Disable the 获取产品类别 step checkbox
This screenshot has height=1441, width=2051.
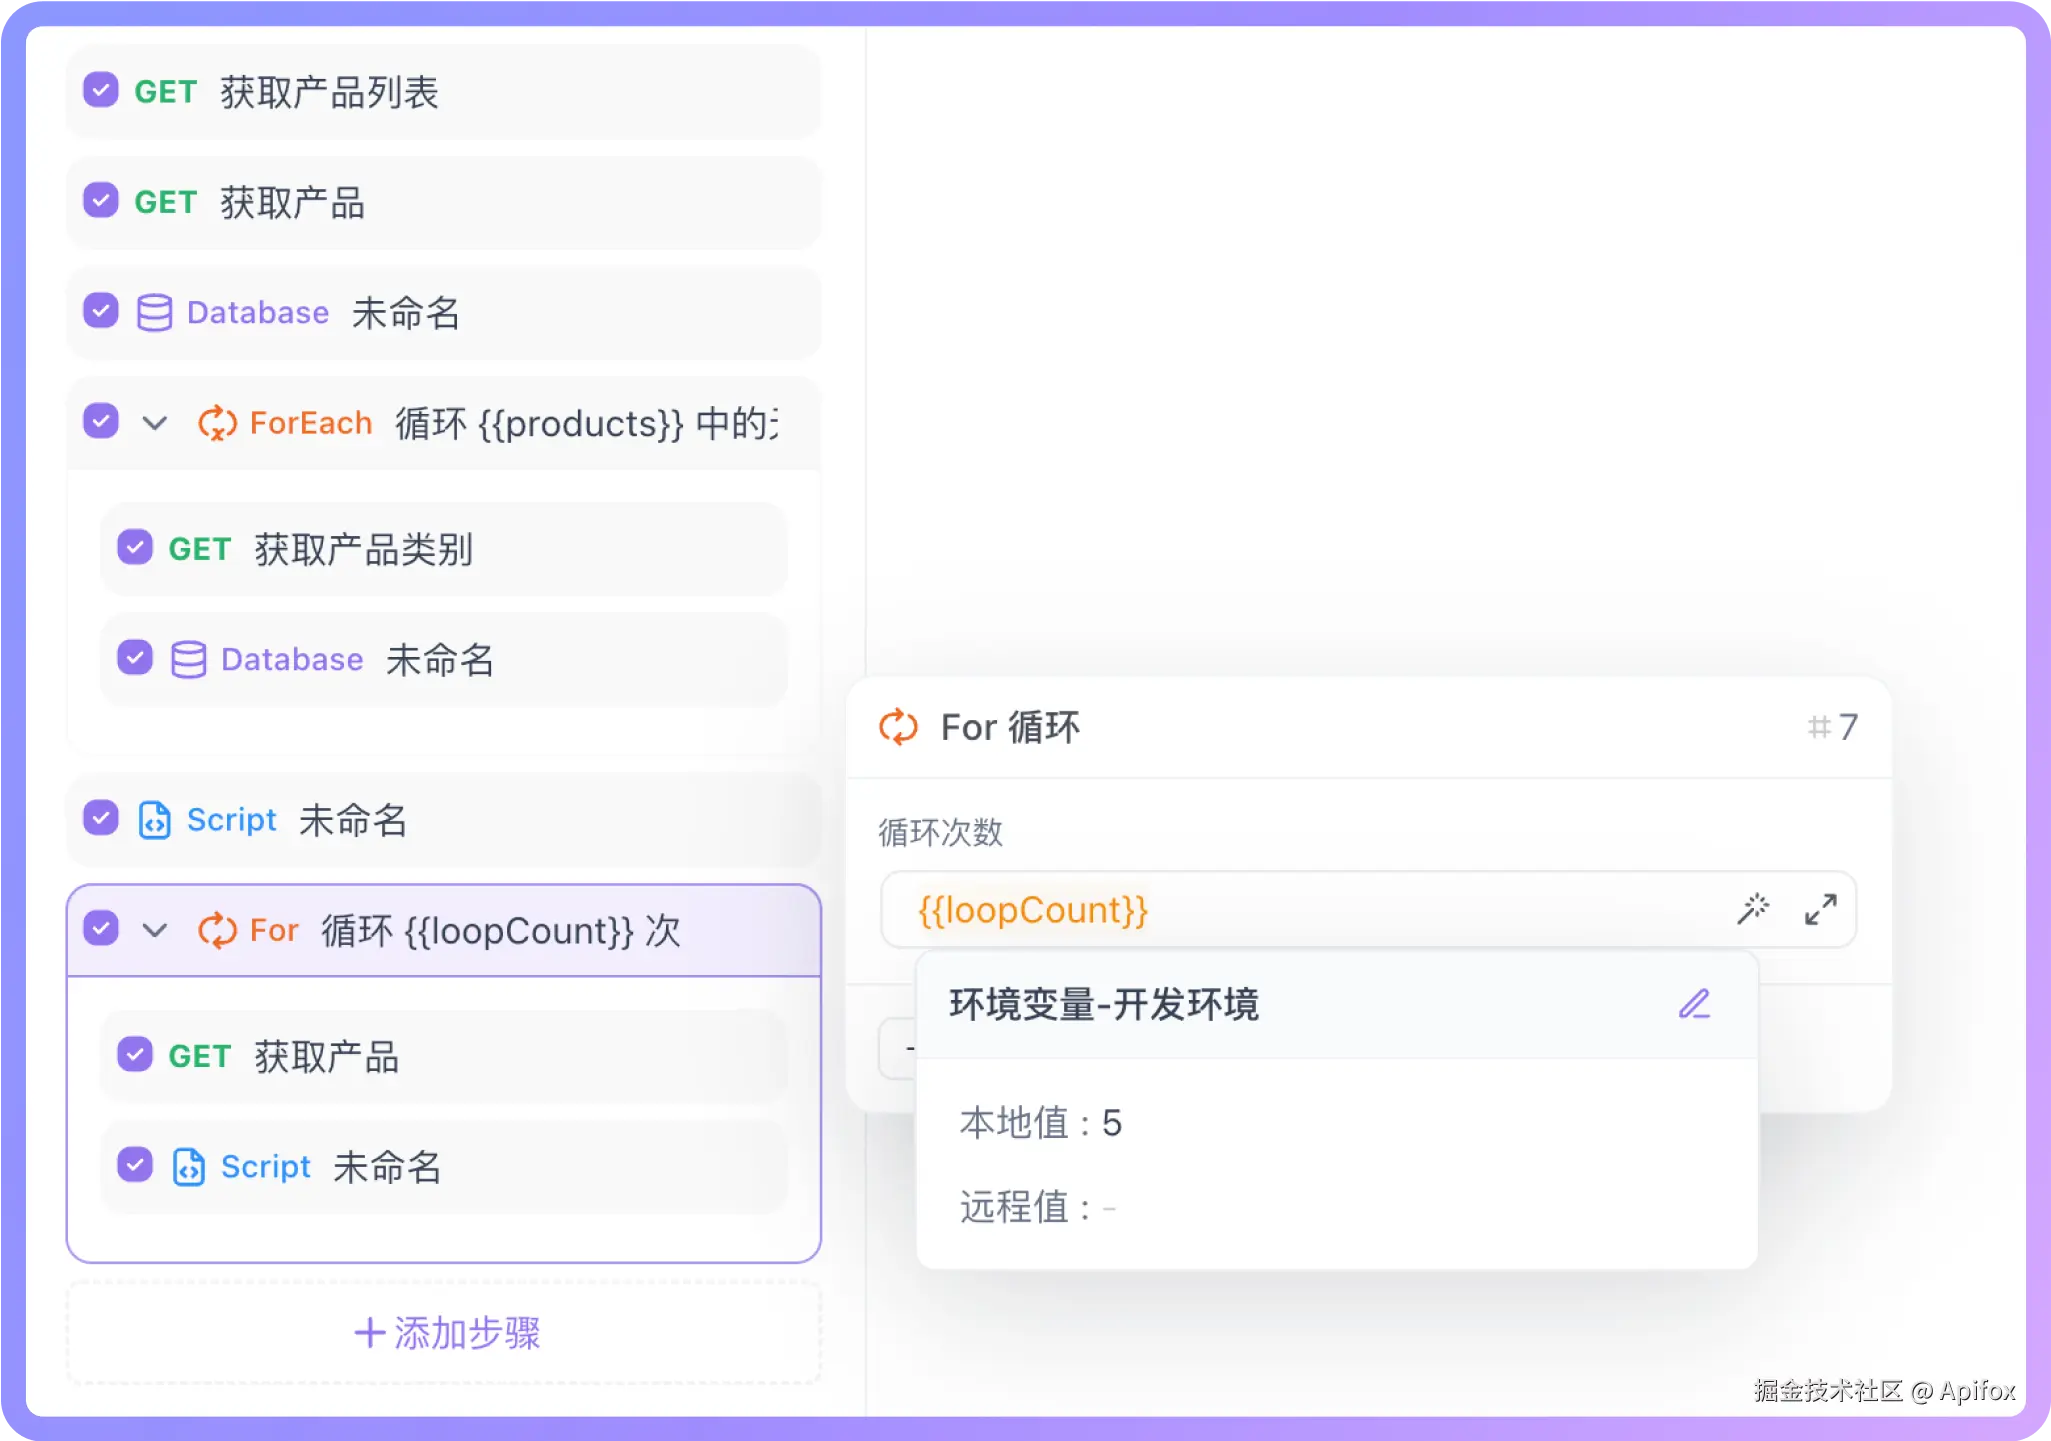[135, 548]
